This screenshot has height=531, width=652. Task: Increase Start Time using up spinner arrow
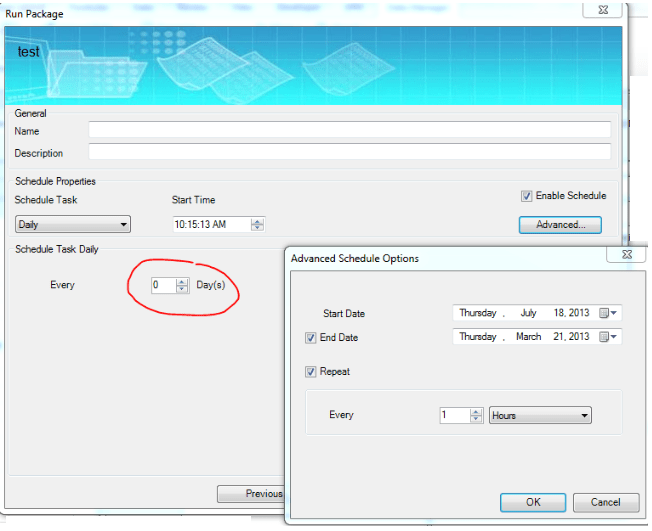[258, 221]
